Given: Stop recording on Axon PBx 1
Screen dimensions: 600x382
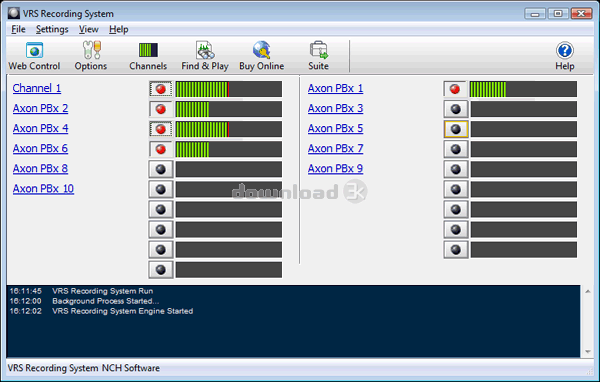Looking at the screenshot, I should point(455,89).
